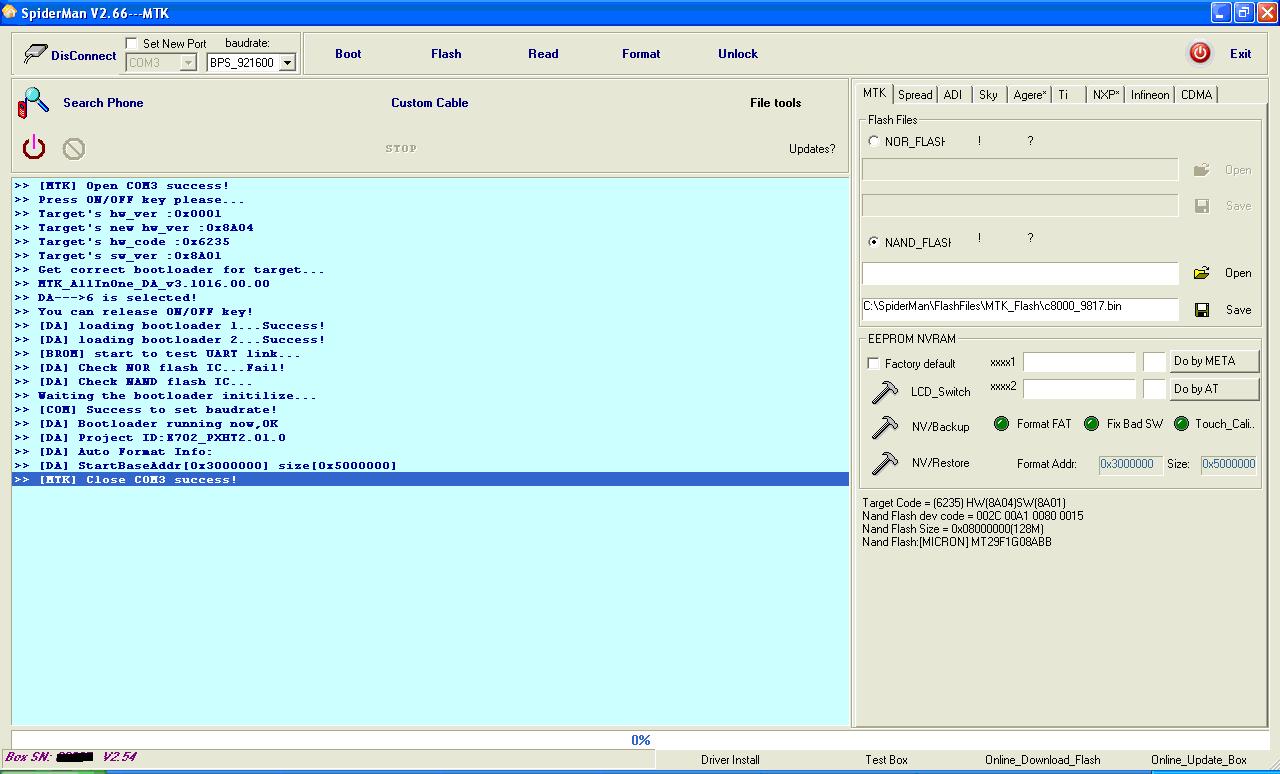The width and height of the screenshot is (1280, 774).
Task: Tick the Factory default checkbox
Action: point(874,363)
